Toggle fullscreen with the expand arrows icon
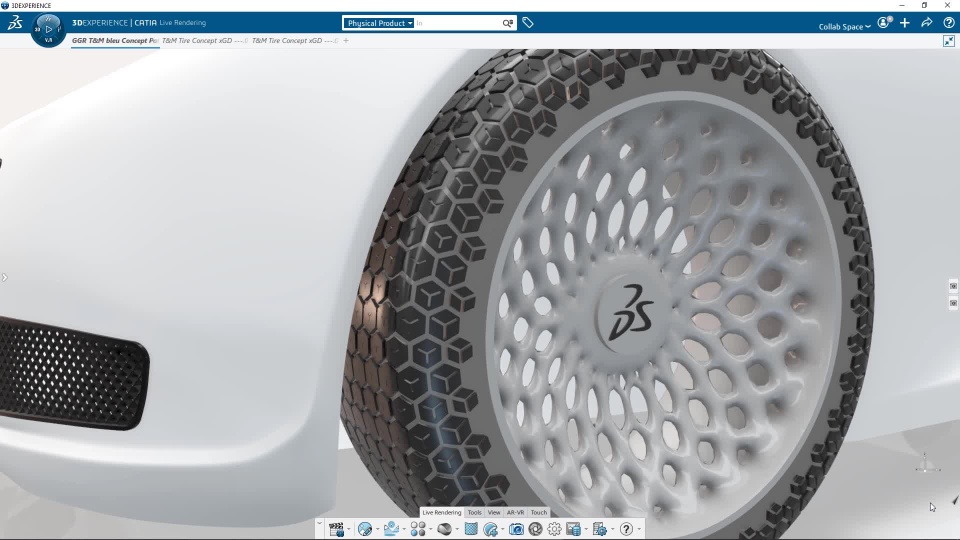This screenshot has width=960, height=540. (x=949, y=41)
